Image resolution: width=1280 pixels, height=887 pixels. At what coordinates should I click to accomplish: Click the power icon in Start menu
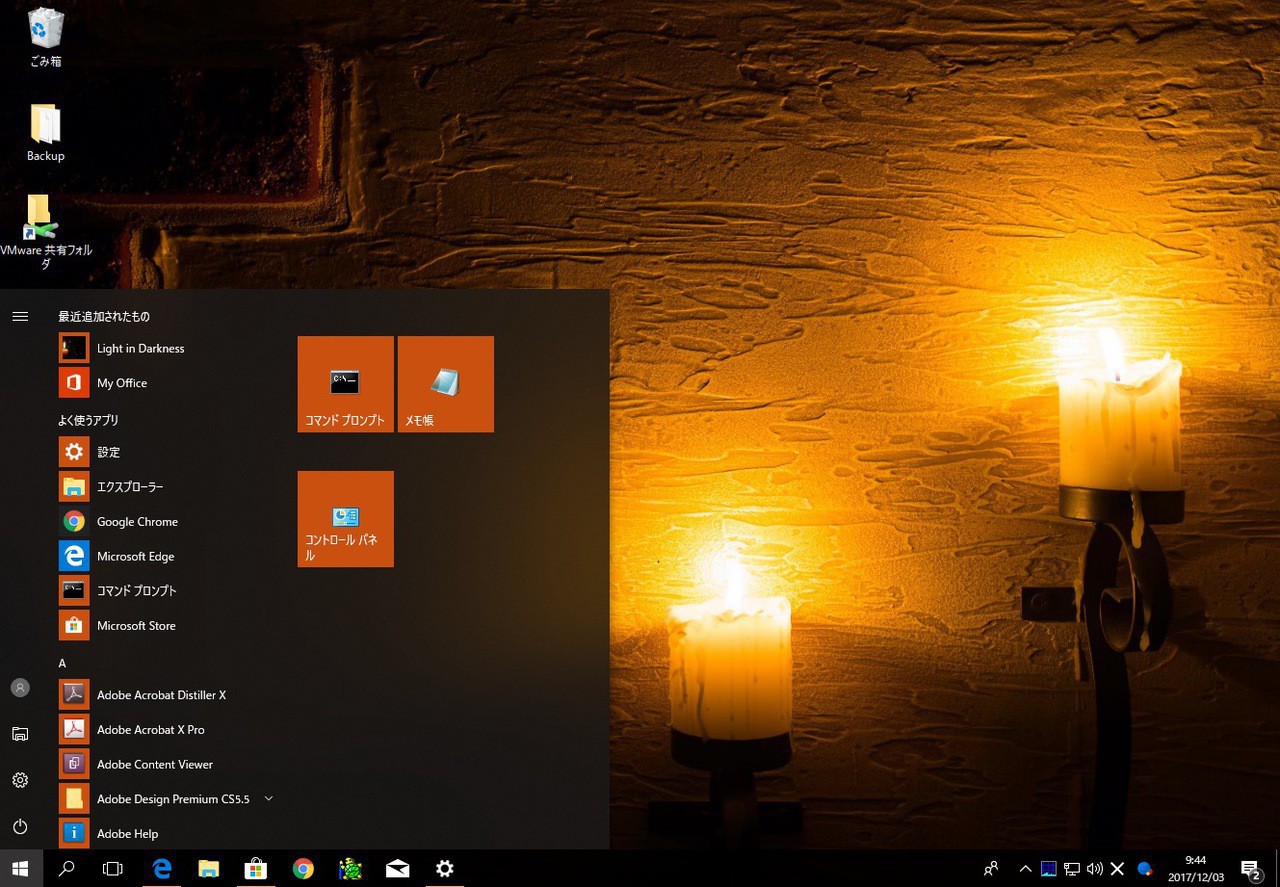[x=20, y=826]
